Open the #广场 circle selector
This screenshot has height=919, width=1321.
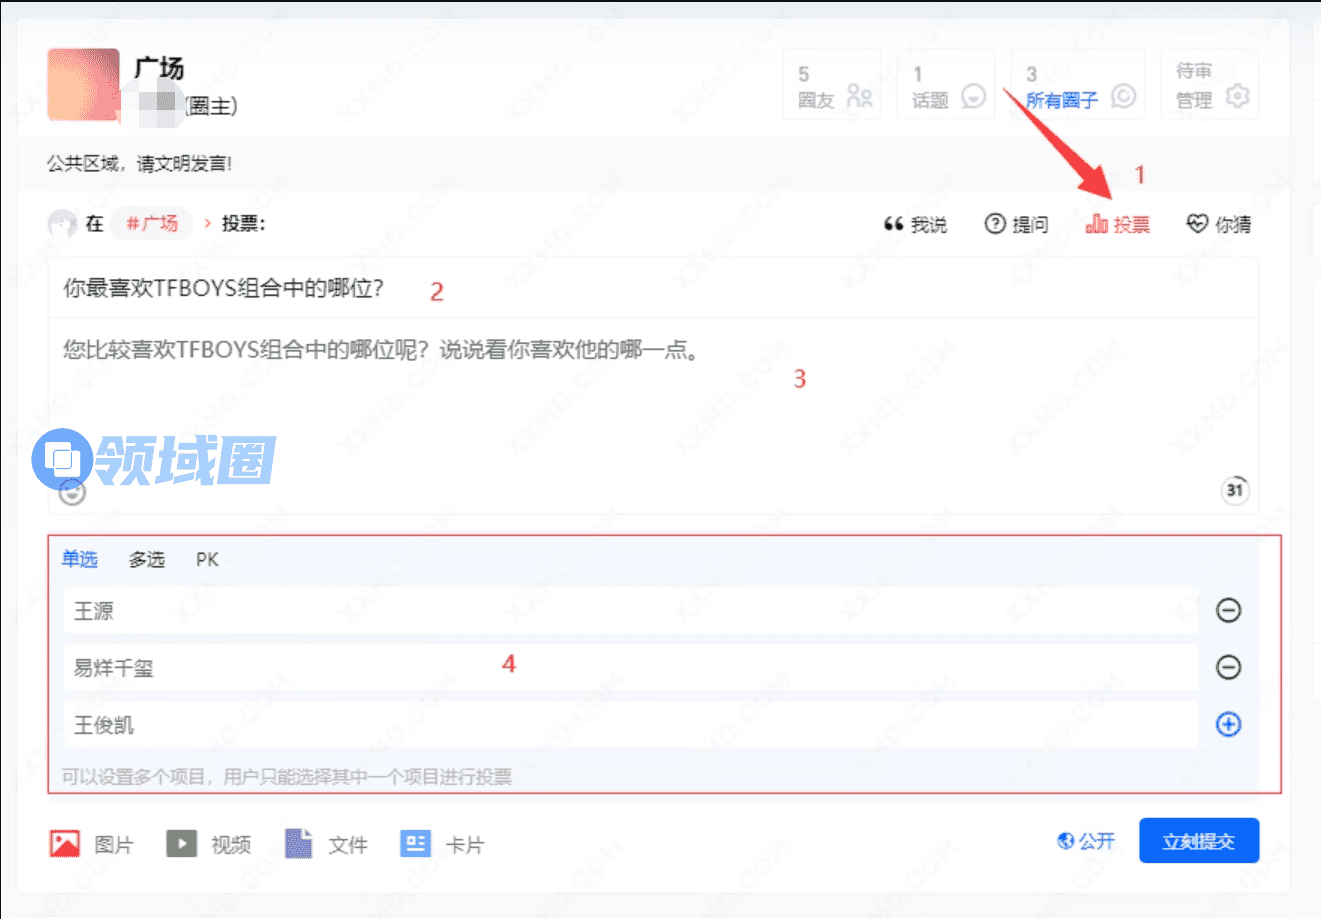151,223
